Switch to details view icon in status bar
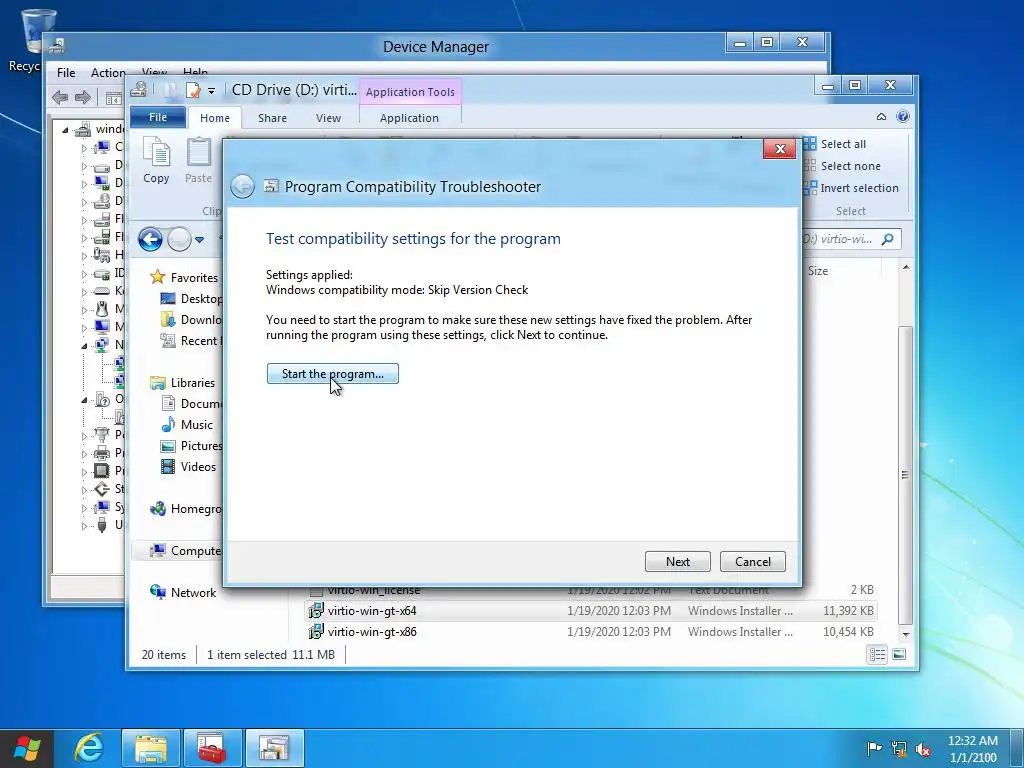 point(877,654)
